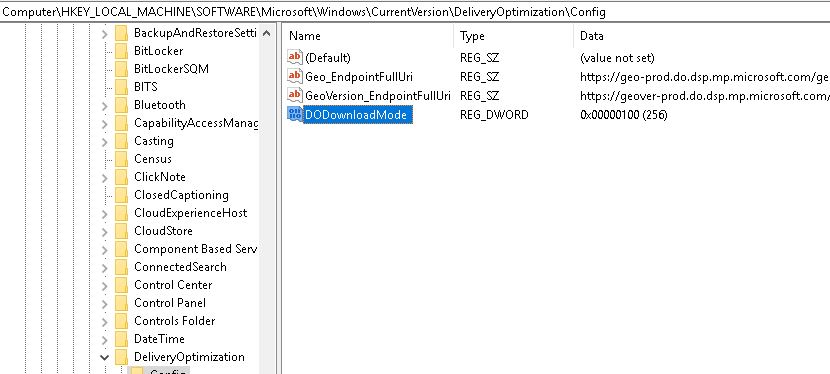
Task: Click the Component Based Serv folder icon
Action: point(121,249)
